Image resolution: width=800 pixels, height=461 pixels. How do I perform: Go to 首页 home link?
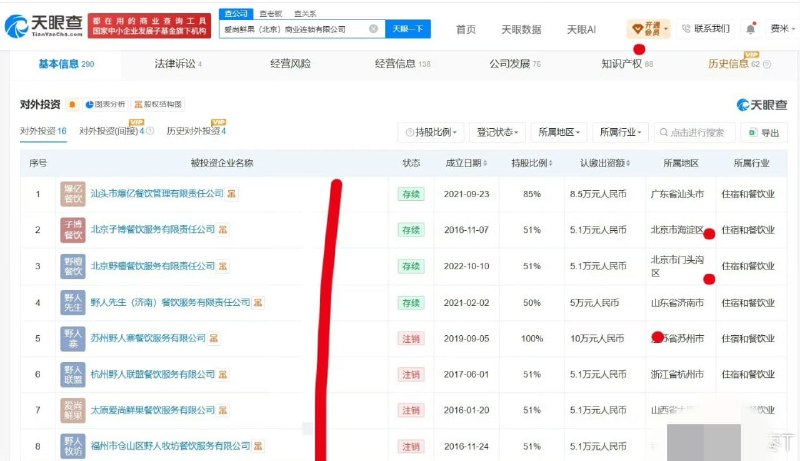coord(465,30)
